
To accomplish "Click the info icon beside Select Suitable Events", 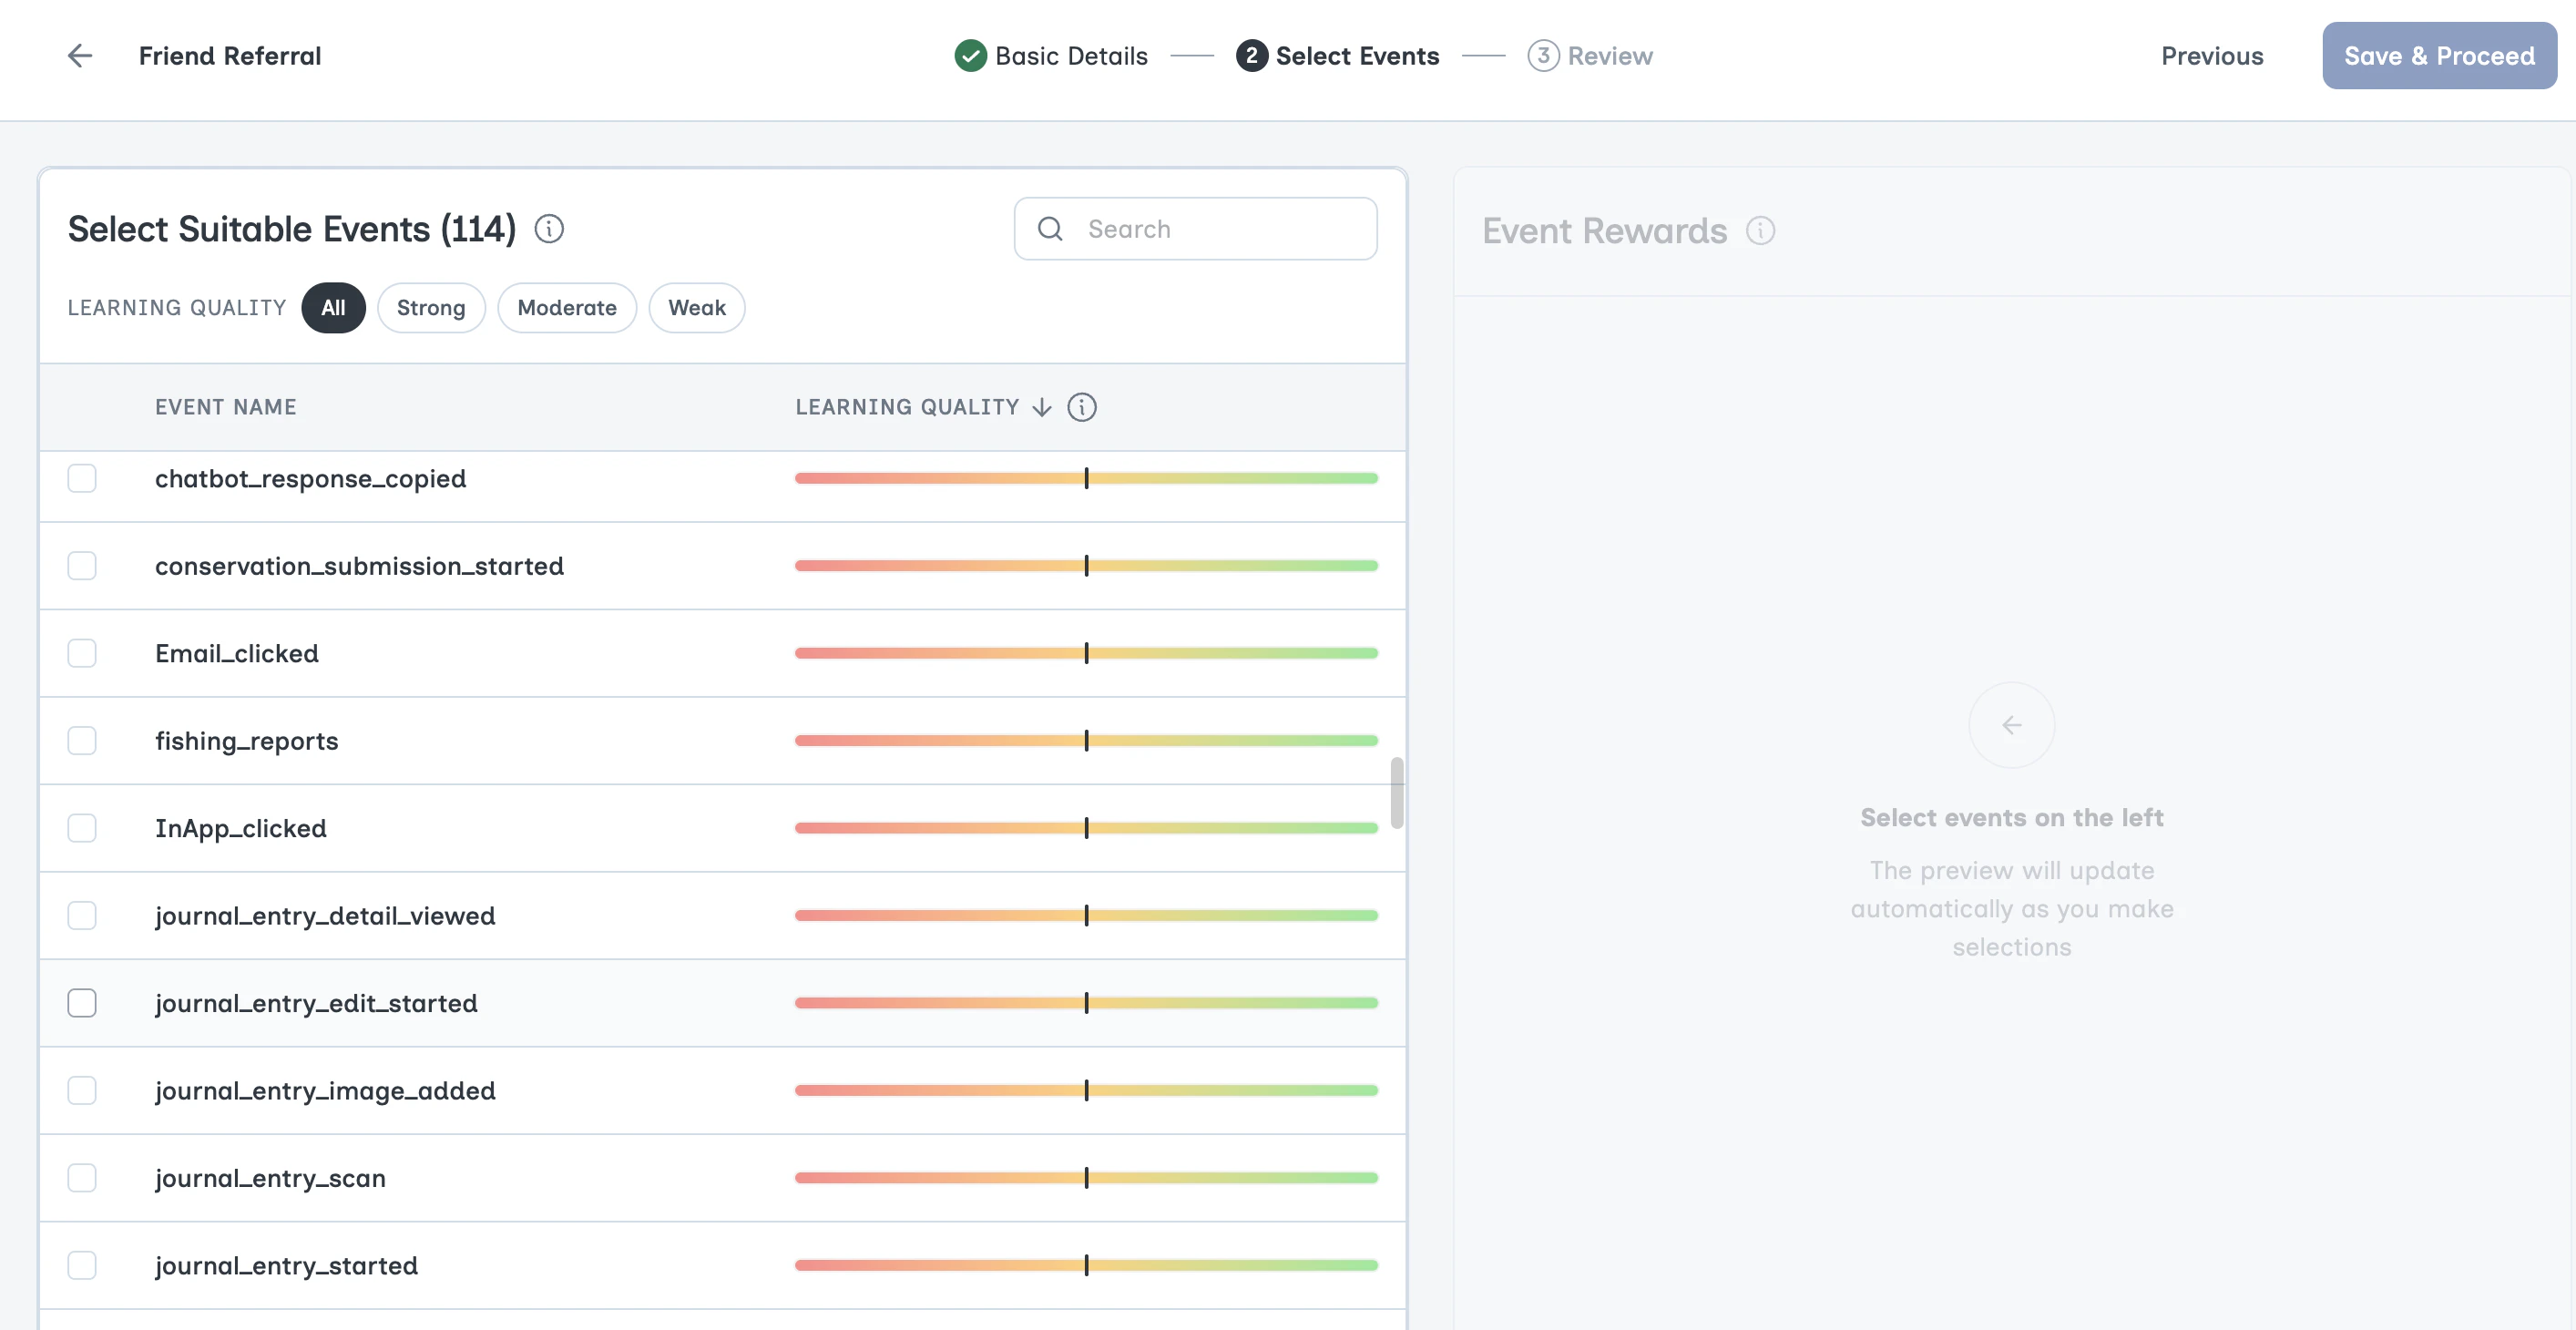I will (549, 229).
